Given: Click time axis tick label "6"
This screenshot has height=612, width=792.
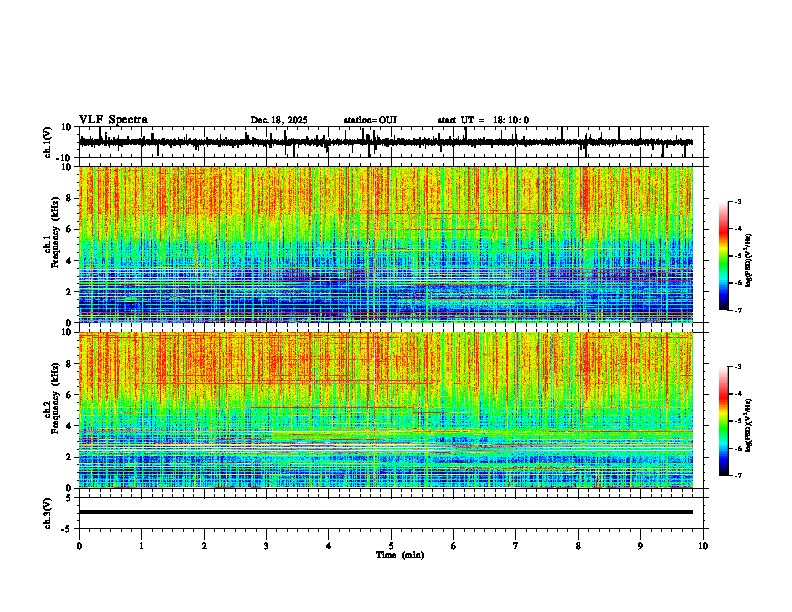Looking at the screenshot, I should click(453, 546).
